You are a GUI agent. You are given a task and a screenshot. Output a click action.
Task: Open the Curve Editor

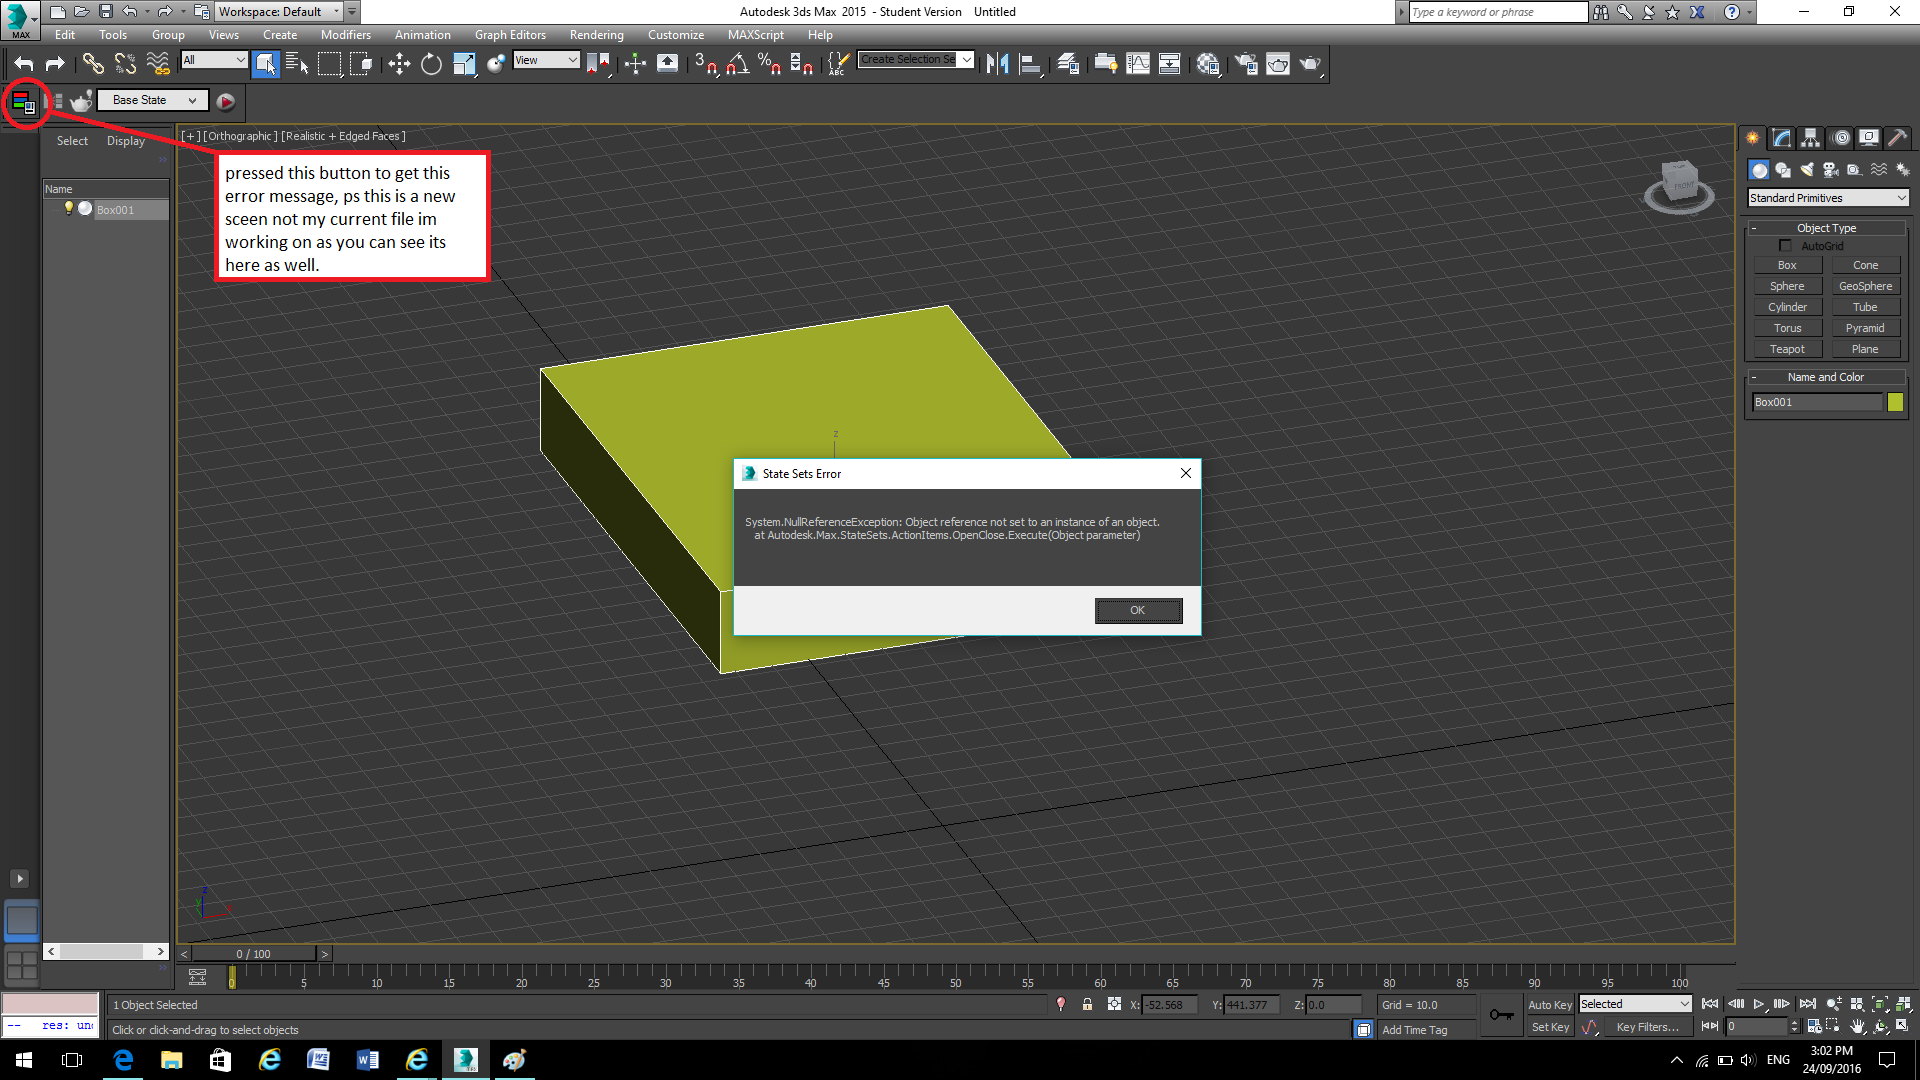point(1138,63)
